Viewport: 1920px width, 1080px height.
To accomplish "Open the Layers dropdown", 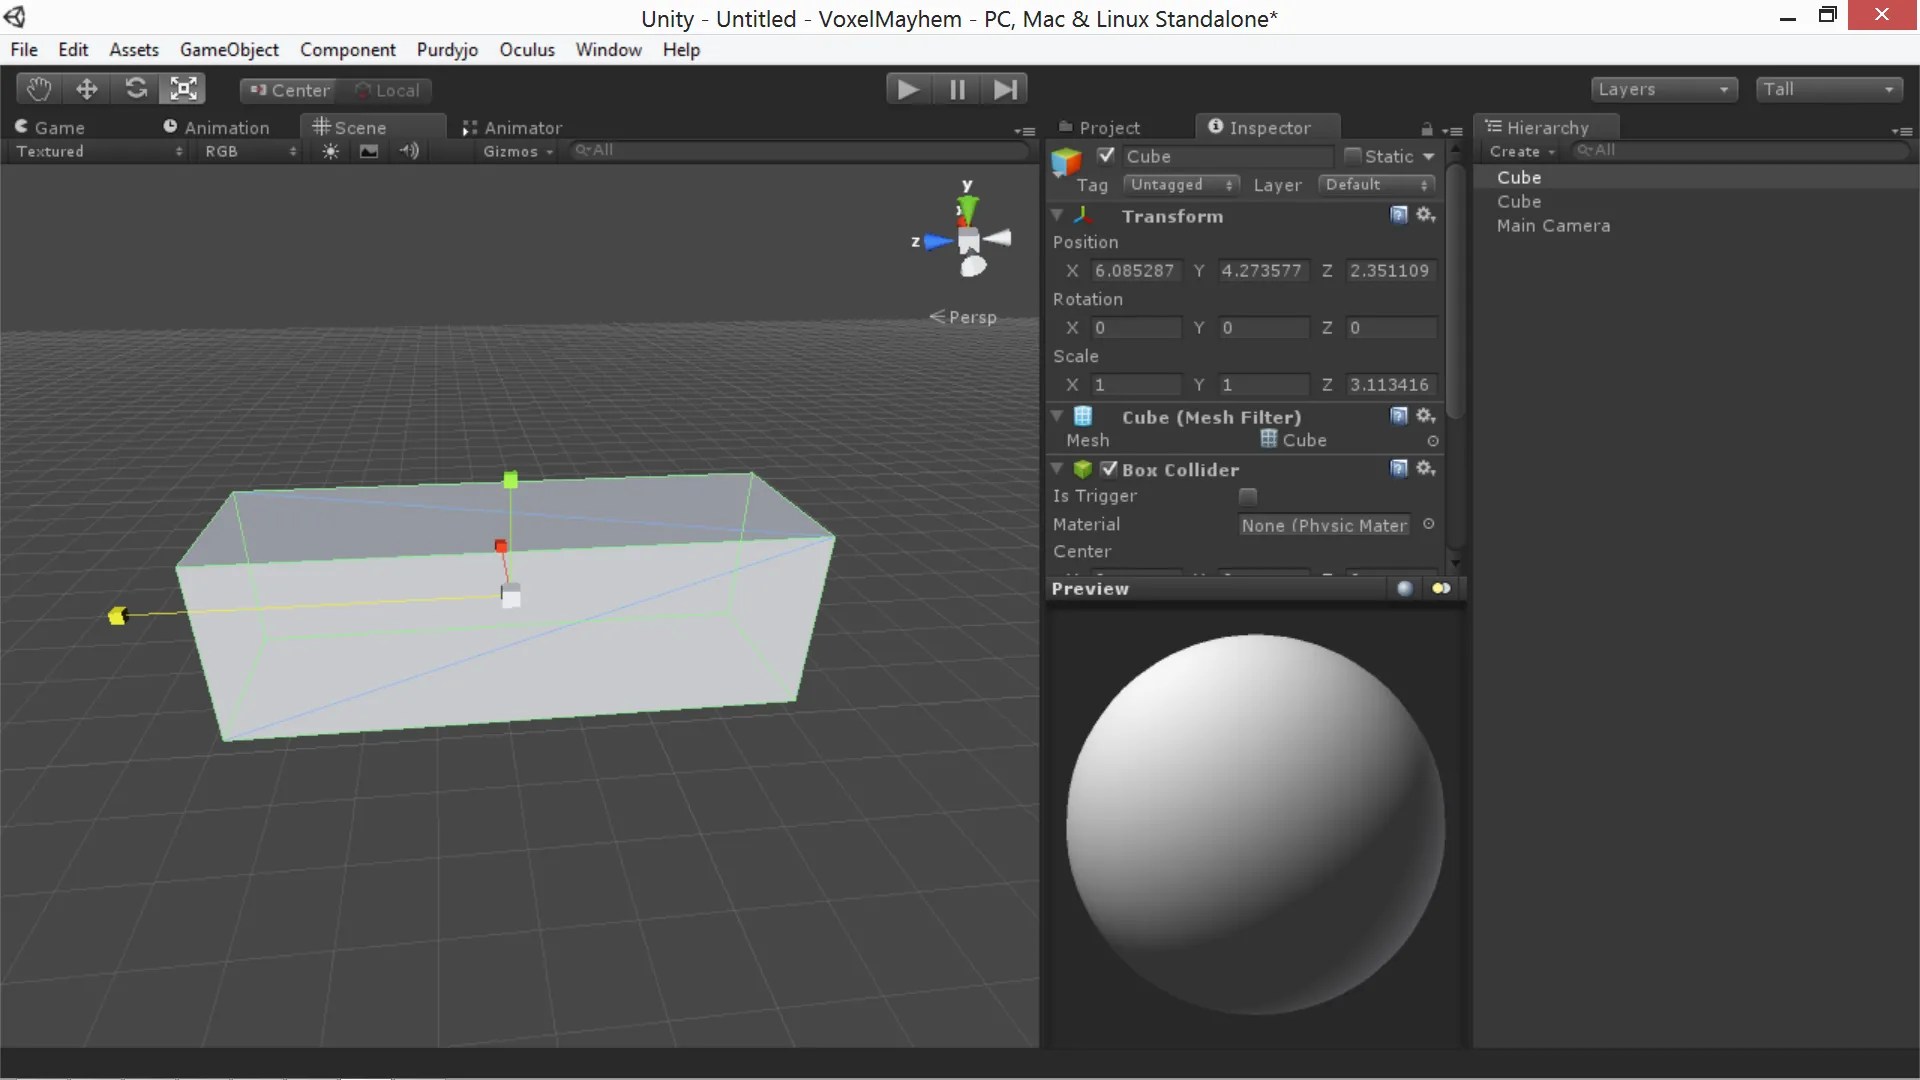I will pyautogui.click(x=1663, y=89).
